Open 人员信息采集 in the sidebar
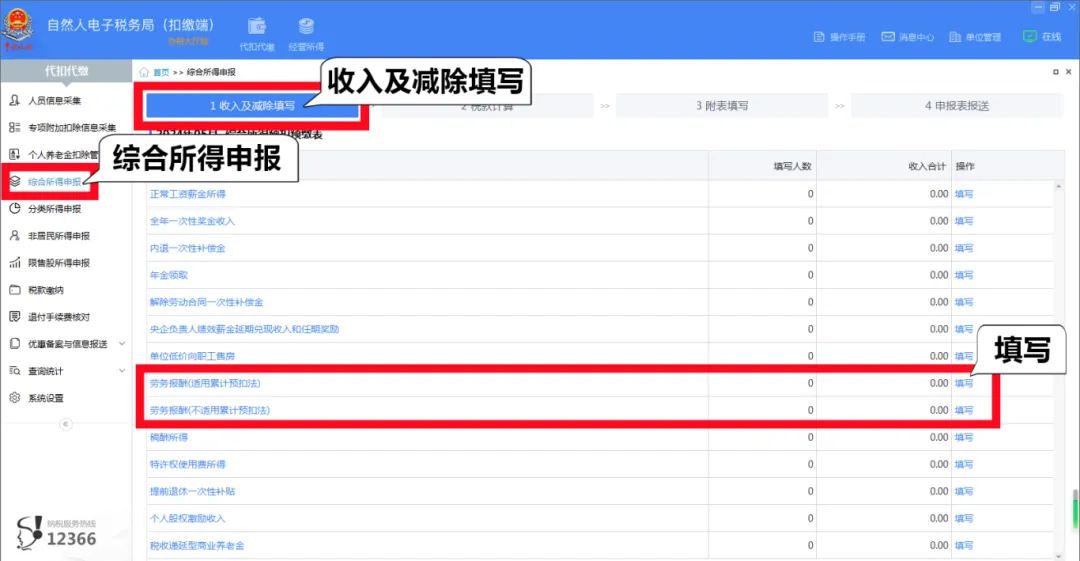The image size is (1080, 561). point(55,101)
